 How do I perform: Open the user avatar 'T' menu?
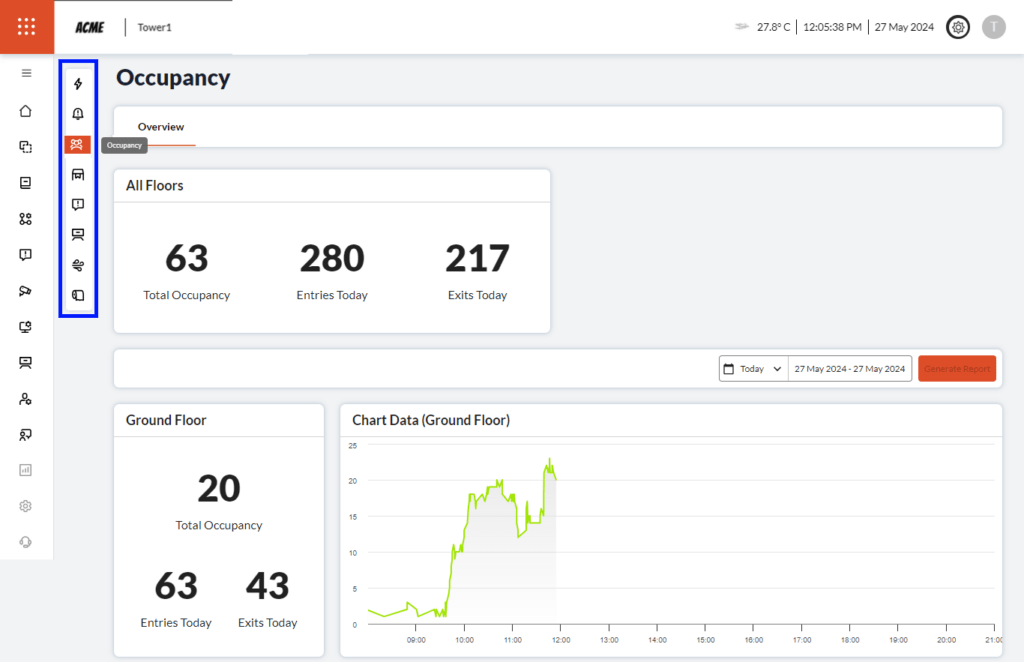(x=993, y=27)
